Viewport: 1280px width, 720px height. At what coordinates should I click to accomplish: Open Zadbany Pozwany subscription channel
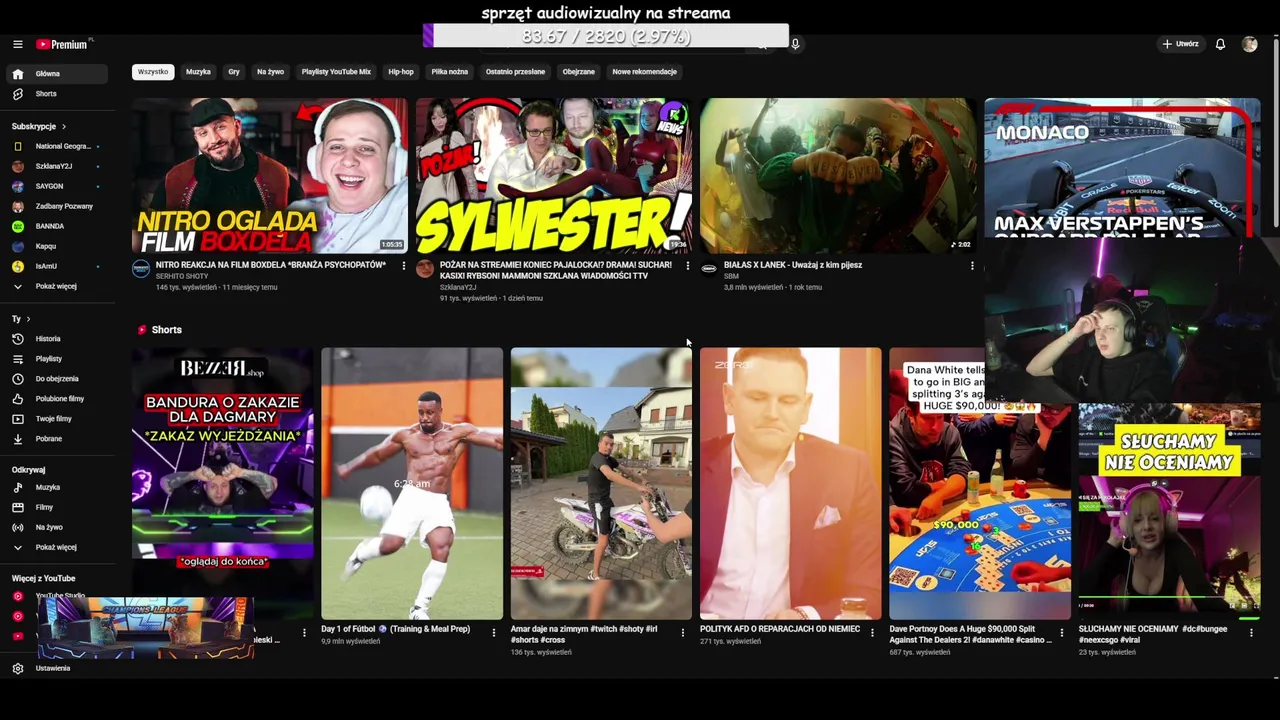click(x=56, y=206)
